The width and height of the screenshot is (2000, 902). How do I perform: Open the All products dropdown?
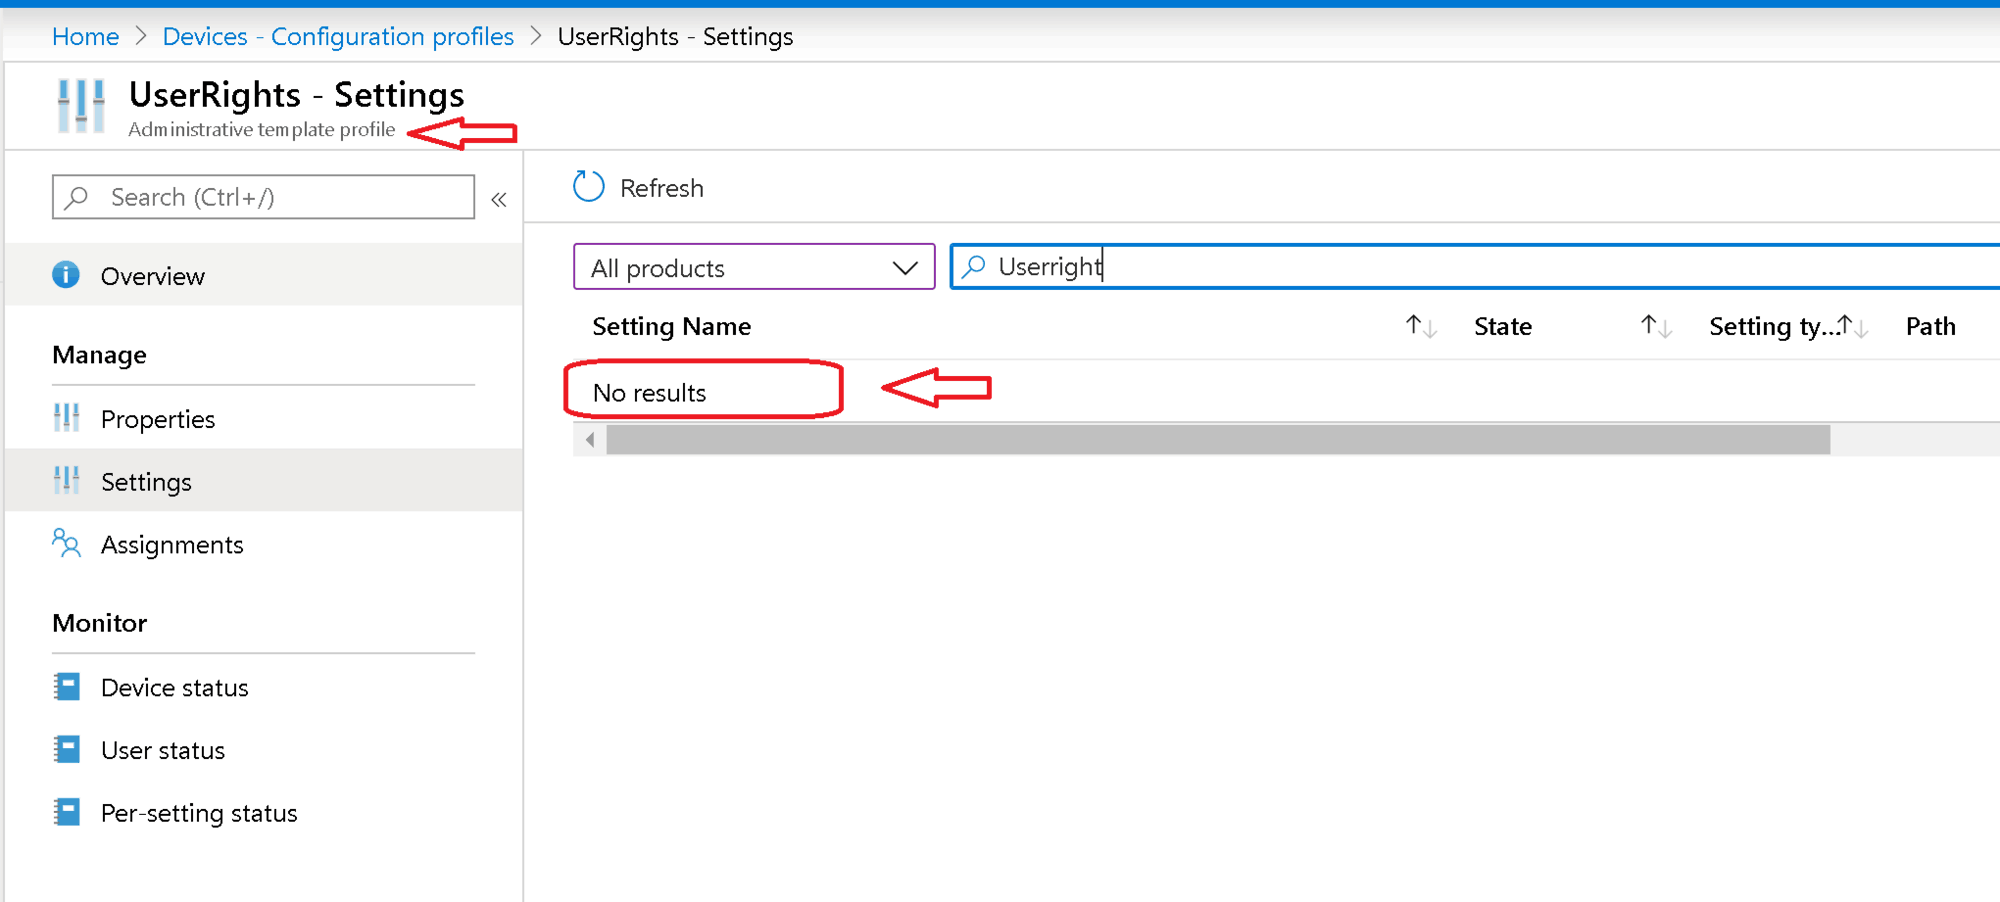[753, 267]
